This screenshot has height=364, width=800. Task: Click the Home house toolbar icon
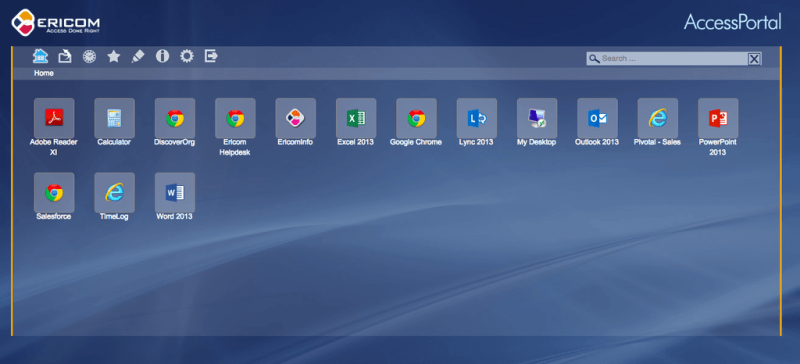40,56
